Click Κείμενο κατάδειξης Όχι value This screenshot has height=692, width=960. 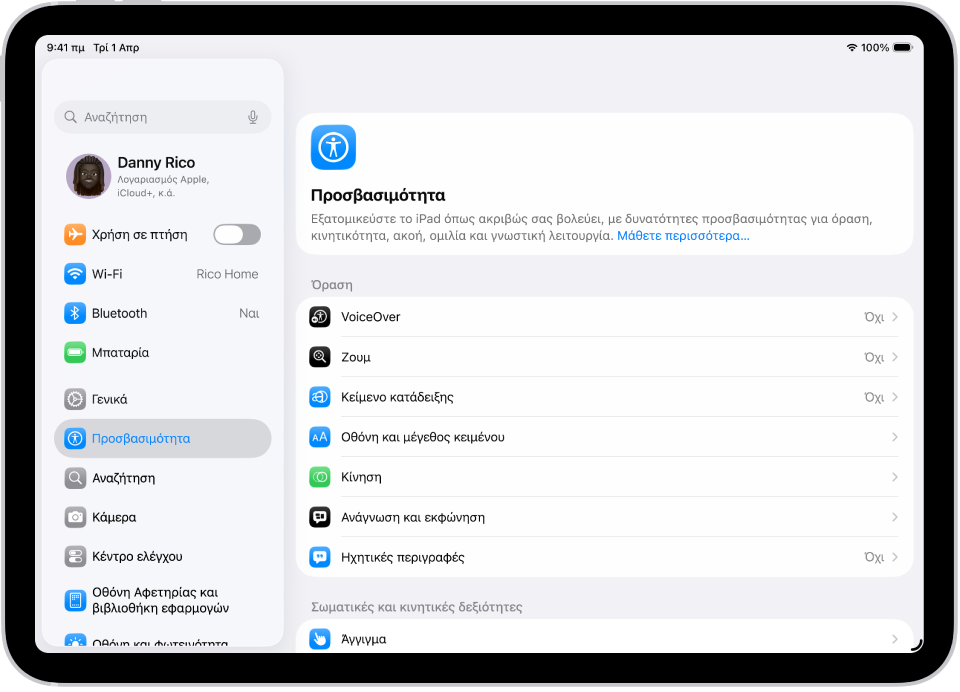coord(874,397)
